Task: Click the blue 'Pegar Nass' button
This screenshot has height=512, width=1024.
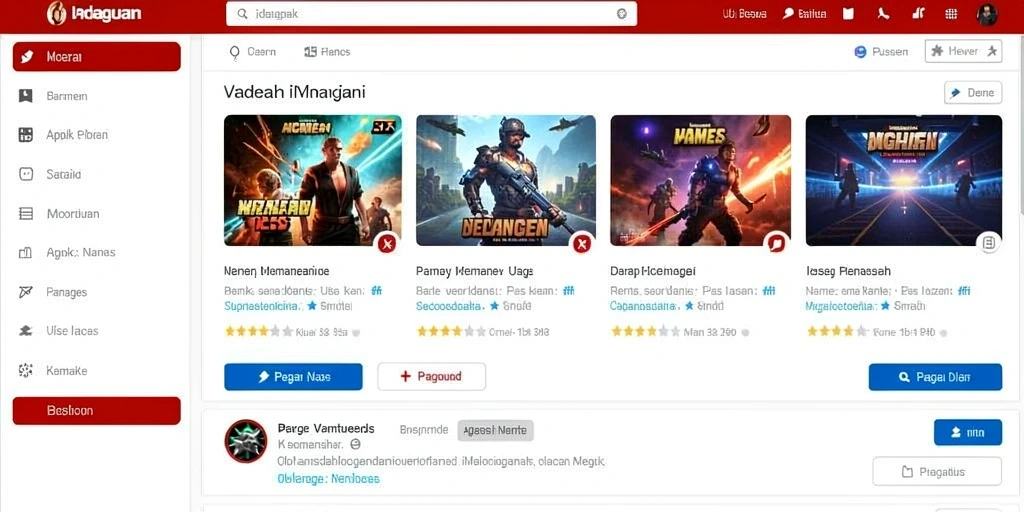Action: (293, 377)
